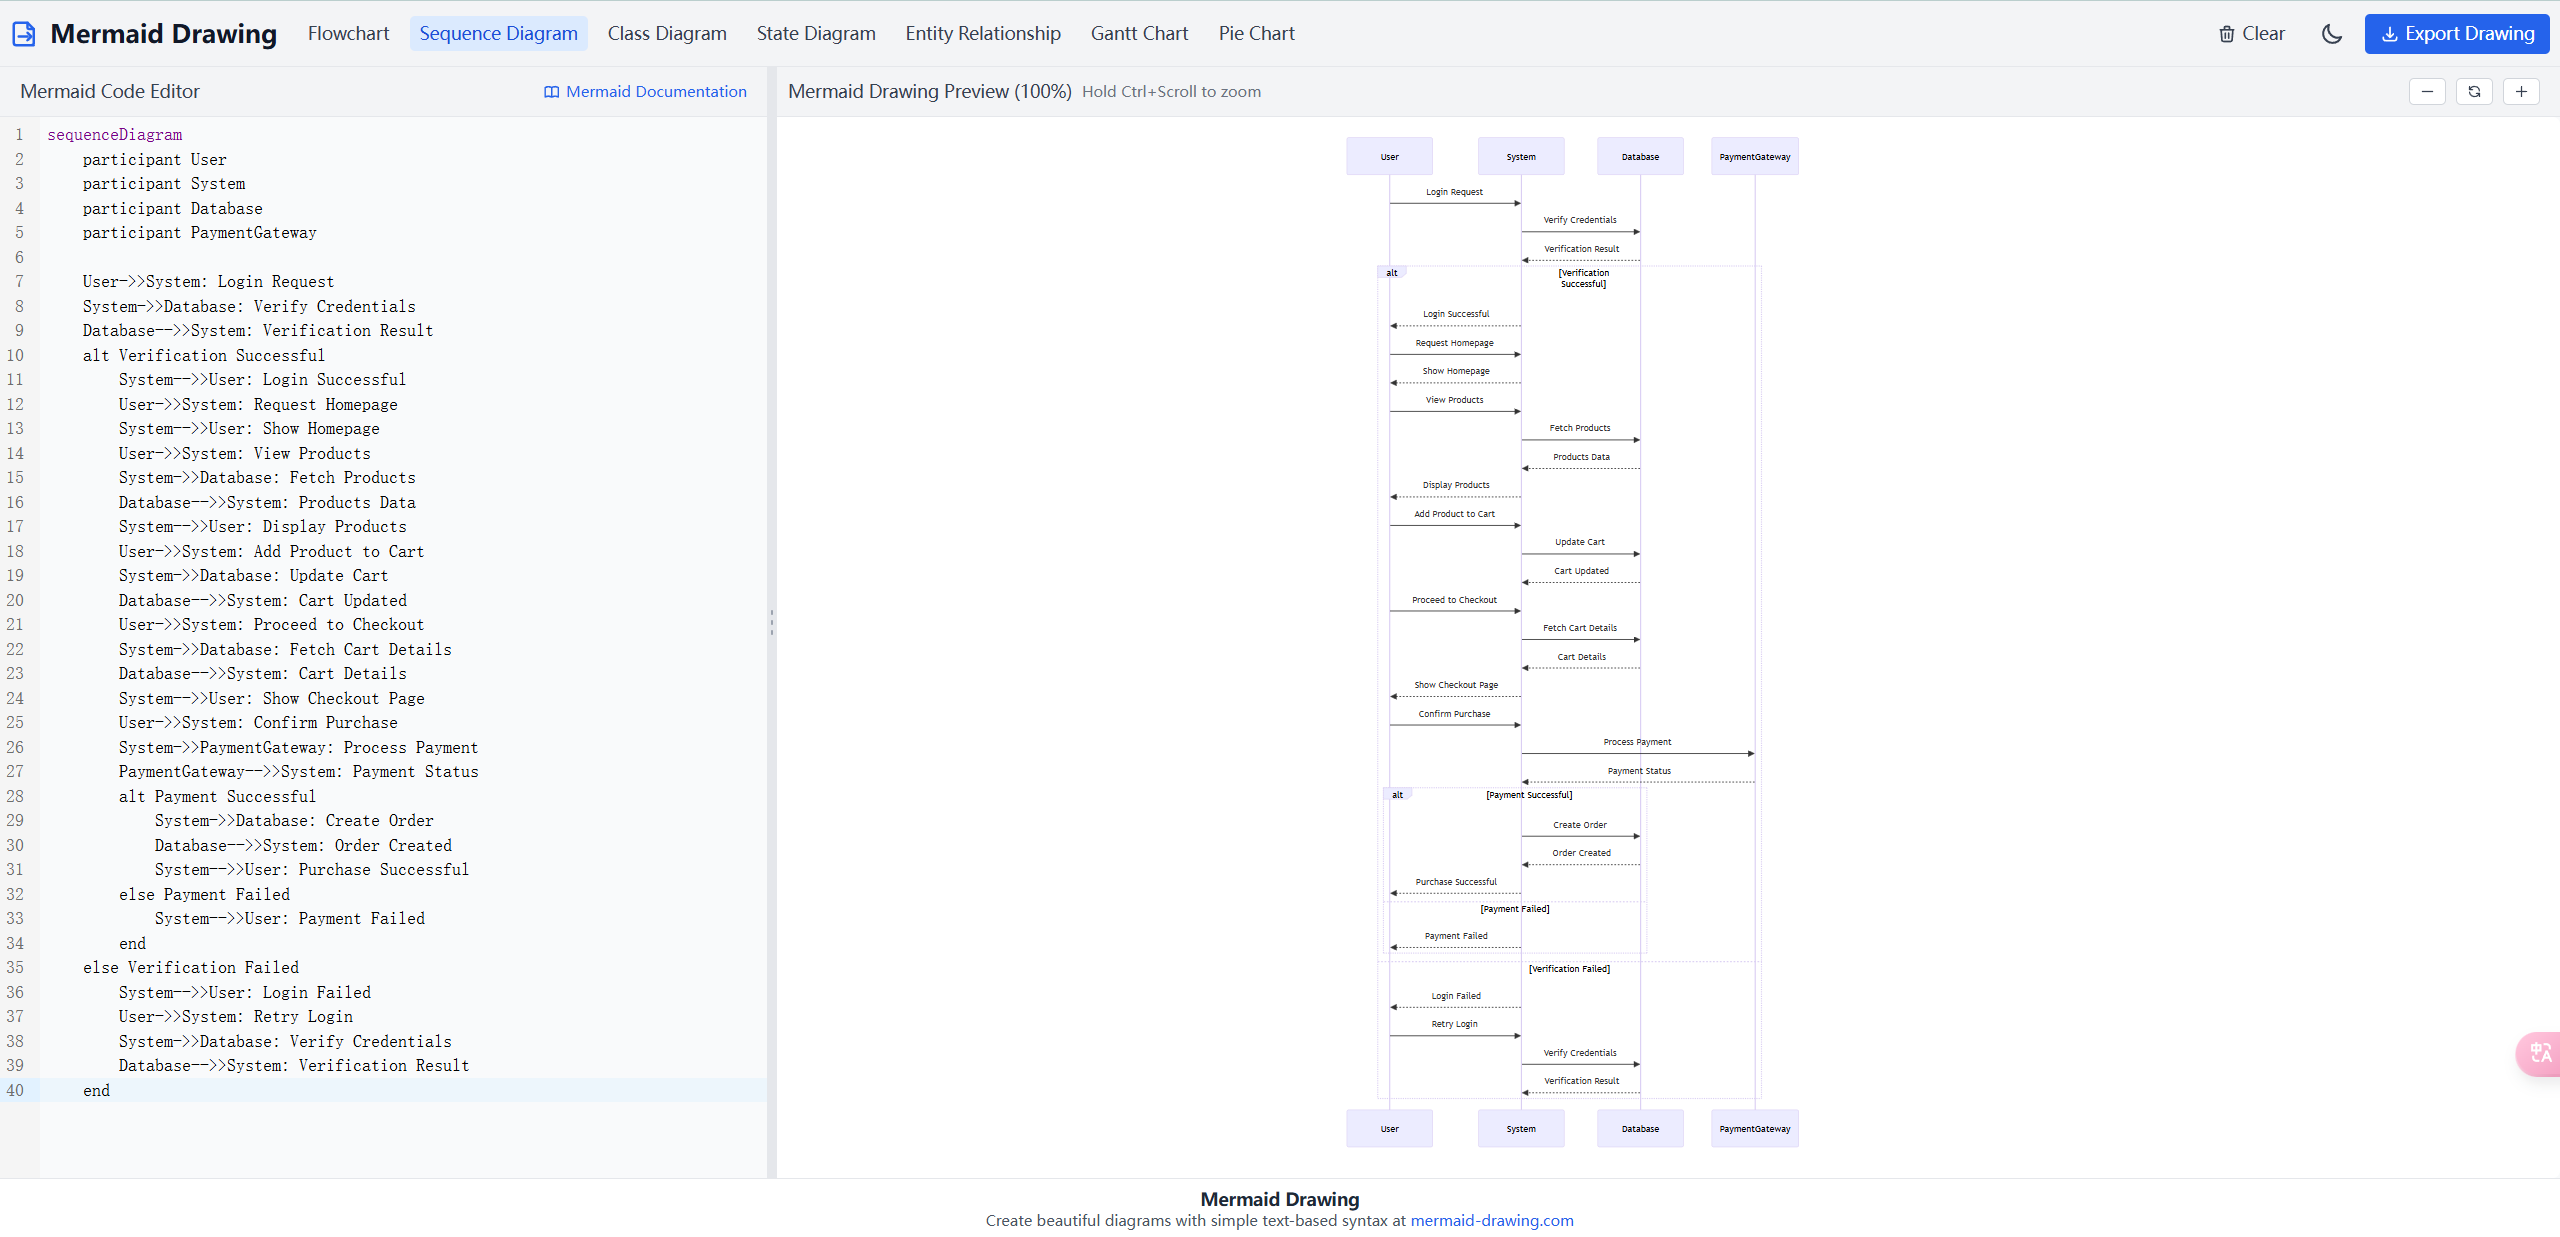The image size is (2560, 1237).
Task: Click the top User participant box
Action: 1389,157
